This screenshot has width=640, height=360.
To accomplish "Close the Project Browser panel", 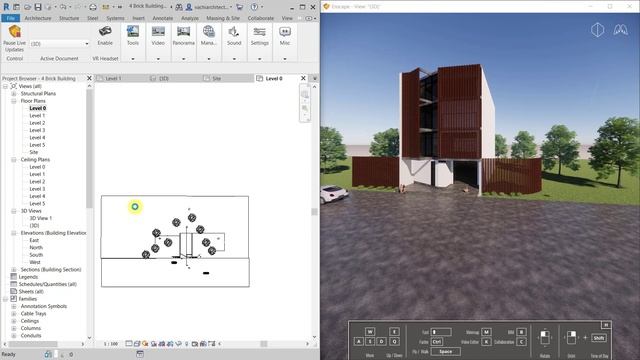I will tap(89, 78).
